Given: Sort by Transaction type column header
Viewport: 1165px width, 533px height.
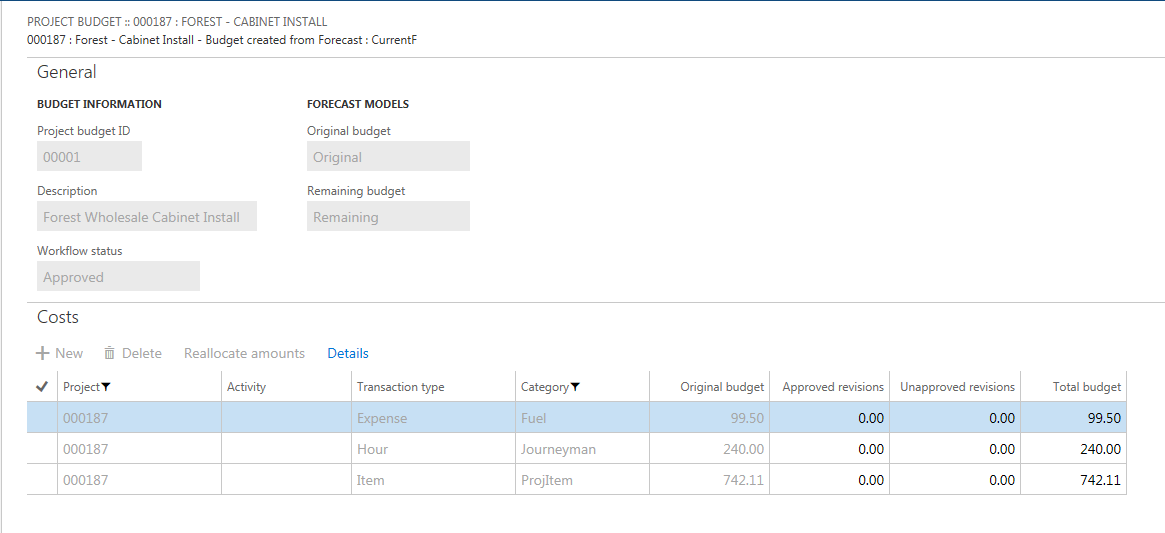Looking at the screenshot, I should click(x=400, y=387).
